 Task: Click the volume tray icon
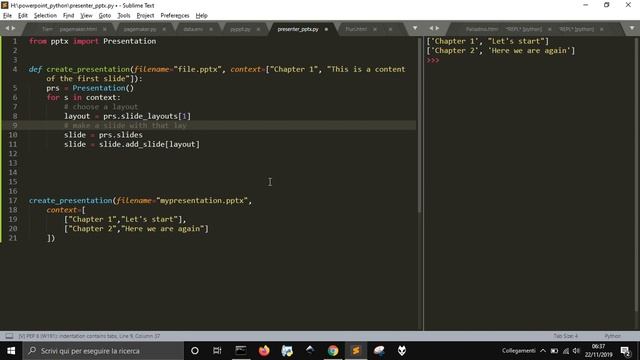(576, 351)
